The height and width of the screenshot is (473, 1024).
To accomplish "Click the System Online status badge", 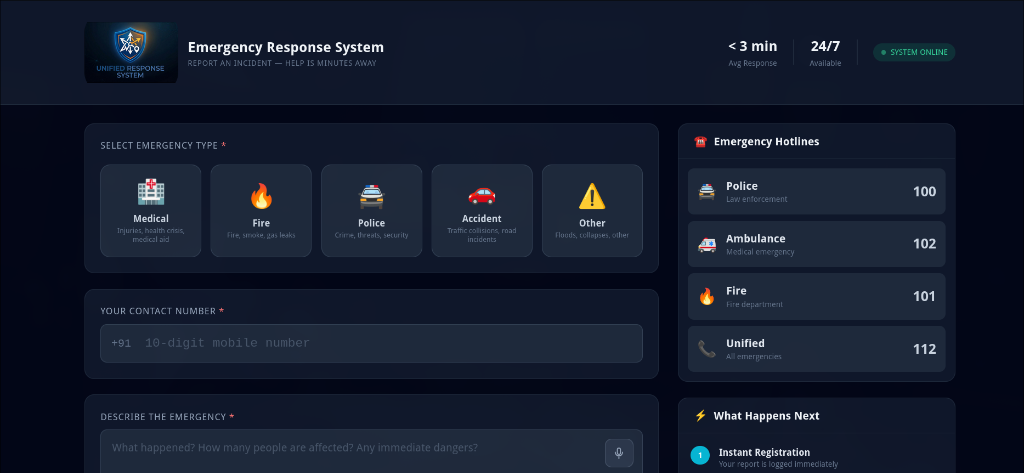I will click(x=914, y=52).
